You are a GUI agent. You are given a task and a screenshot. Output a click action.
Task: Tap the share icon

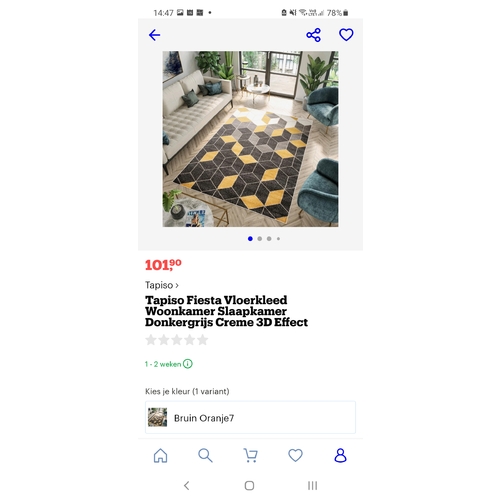(x=313, y=35)
